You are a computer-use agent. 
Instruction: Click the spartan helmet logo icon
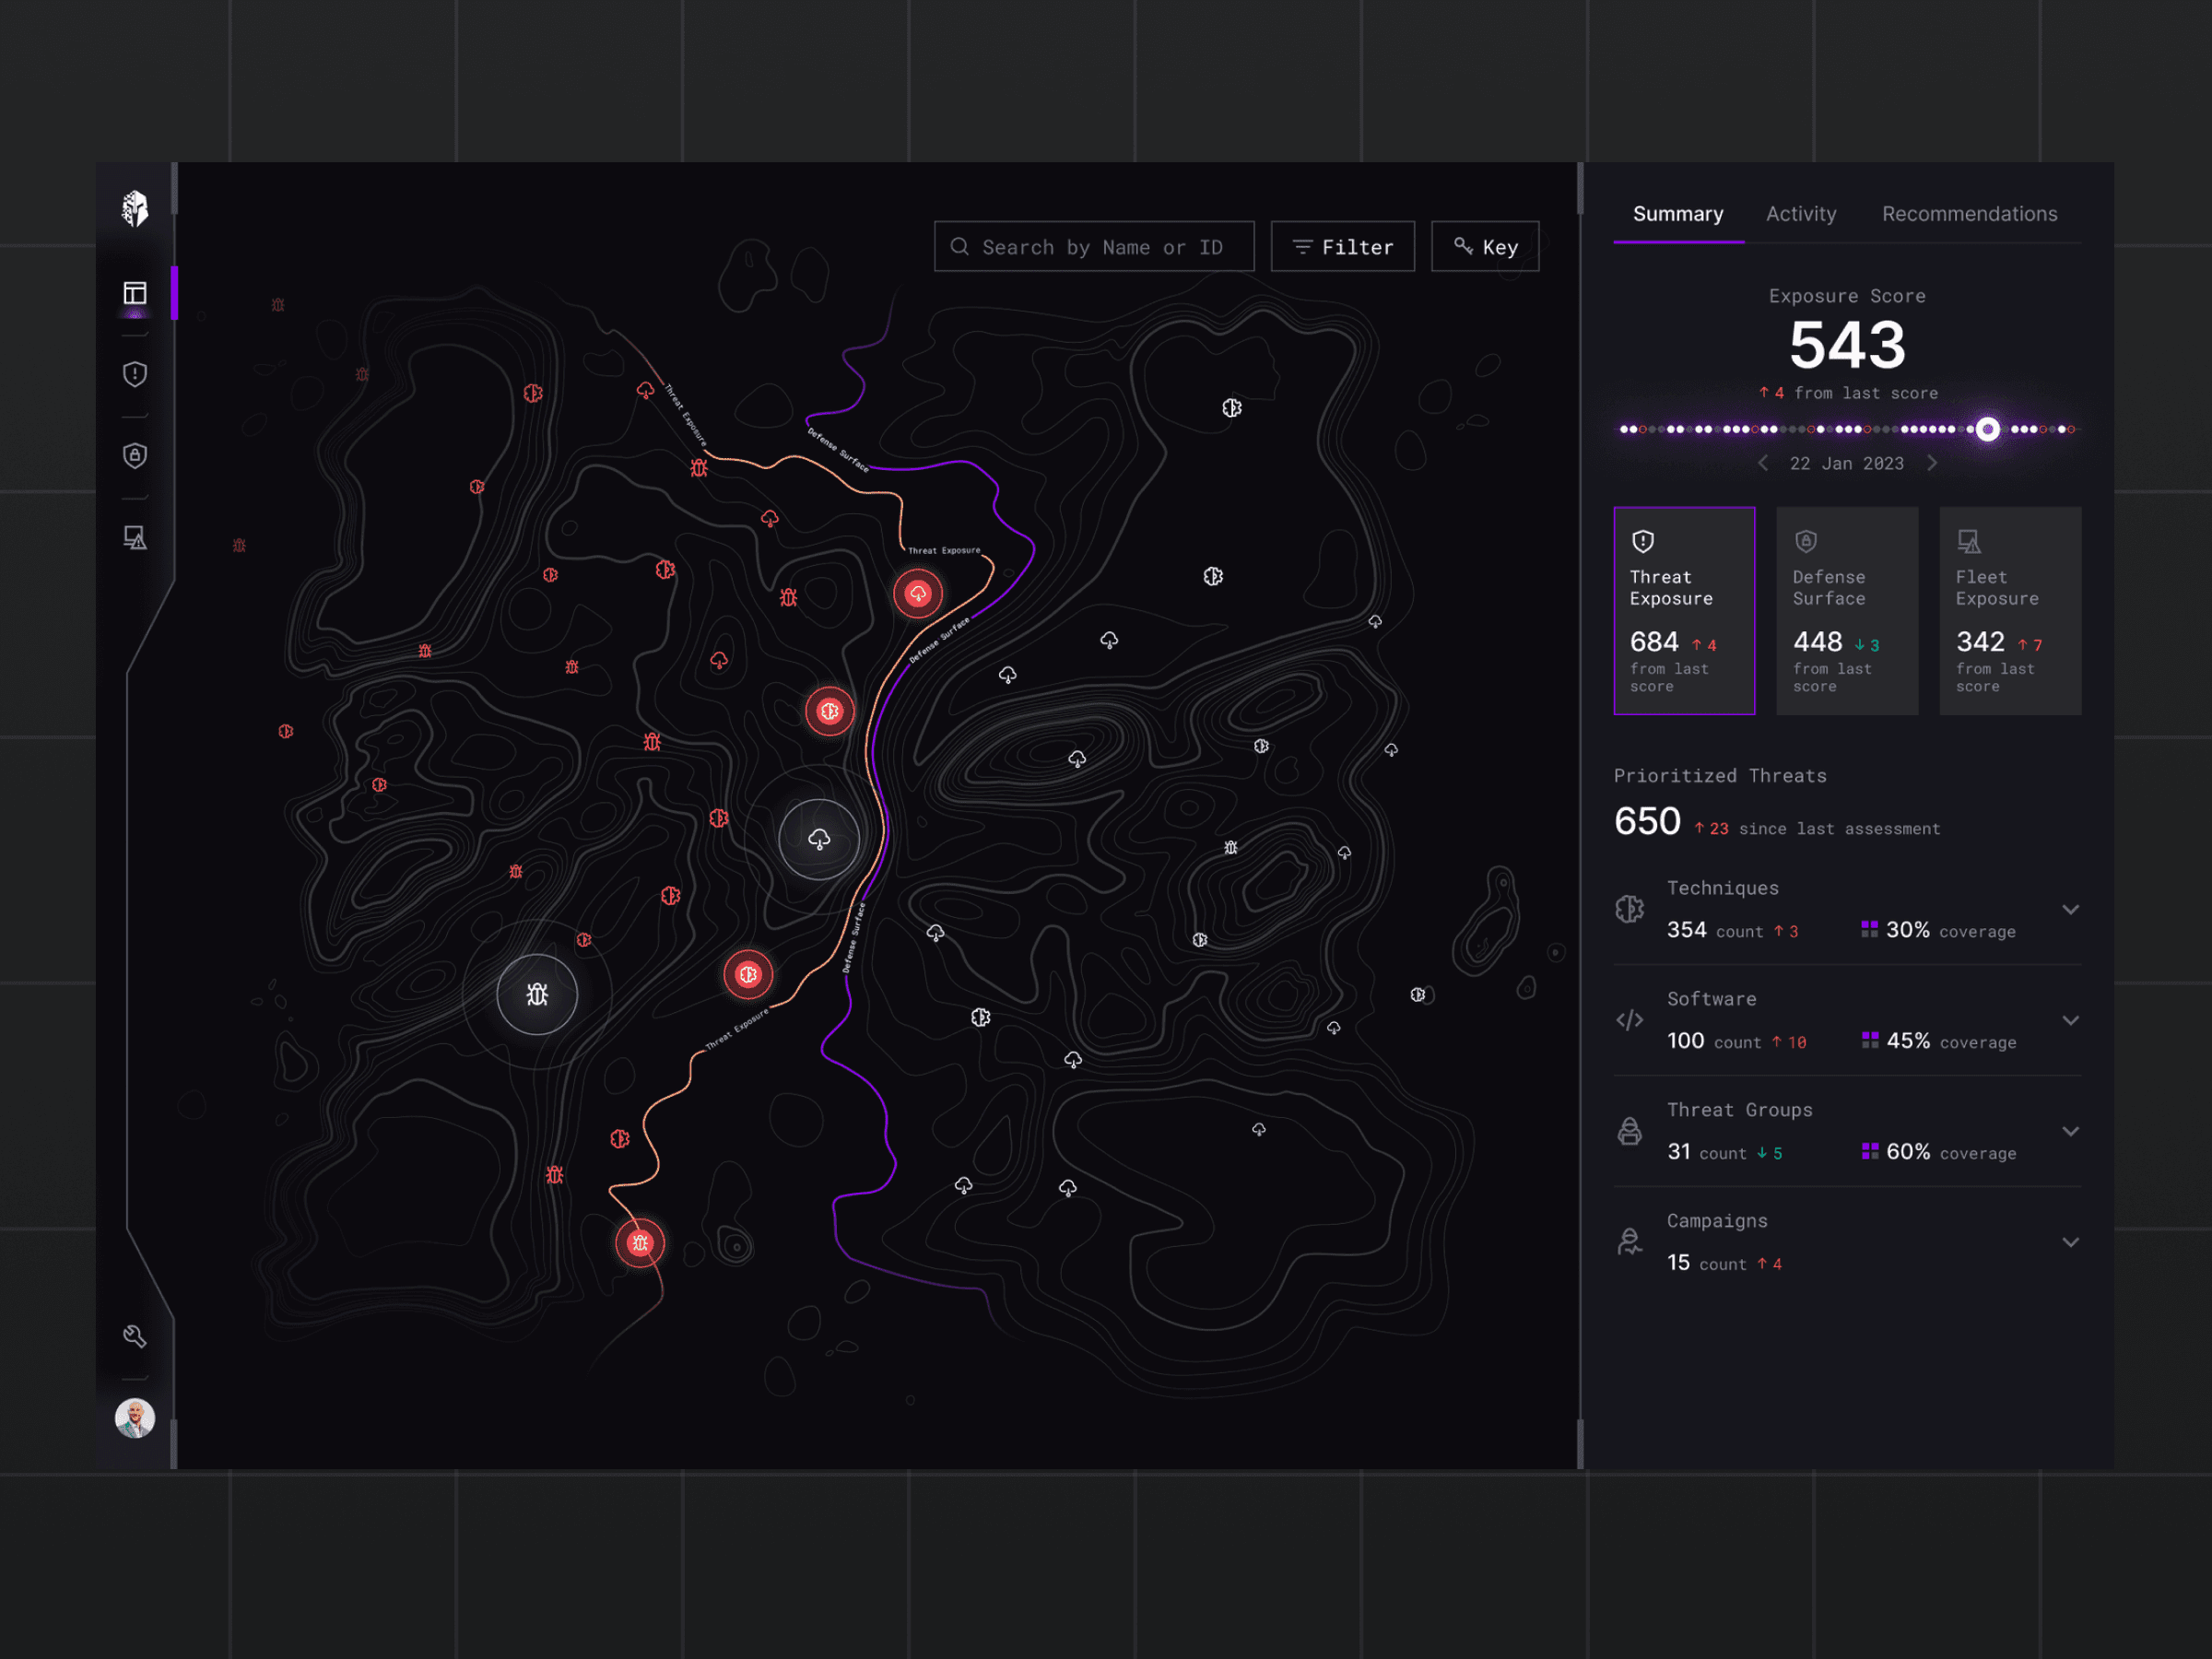(135, 209)
